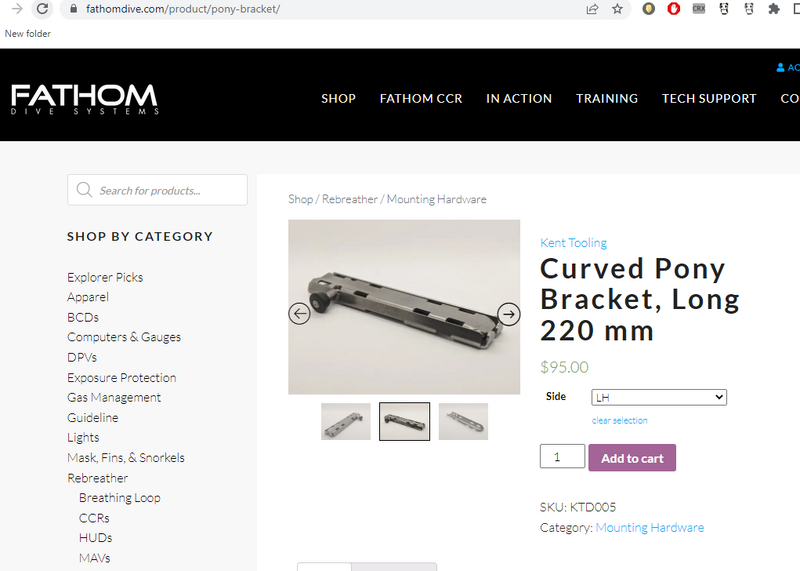The image size is (800, 571).
Task: Go to TECH SUPPORT in navigation
Action: point(709,98)
